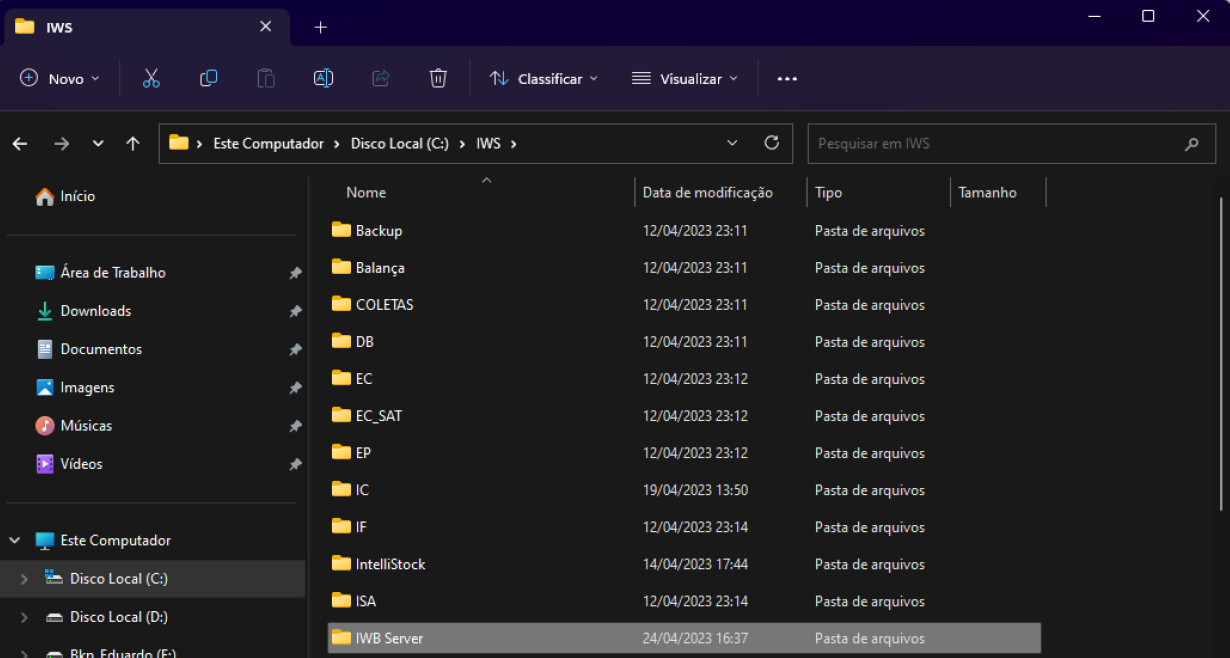The width and height of the screenshot is (1230, 658).
Task: Open the See more options menu
Action: click(x=787, y=79)
